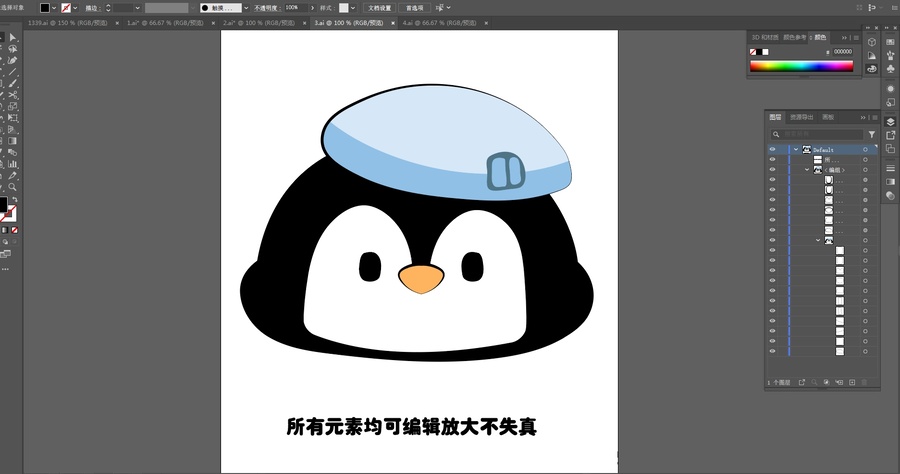Switch to the 1.ai* document tab

(165, 23)
